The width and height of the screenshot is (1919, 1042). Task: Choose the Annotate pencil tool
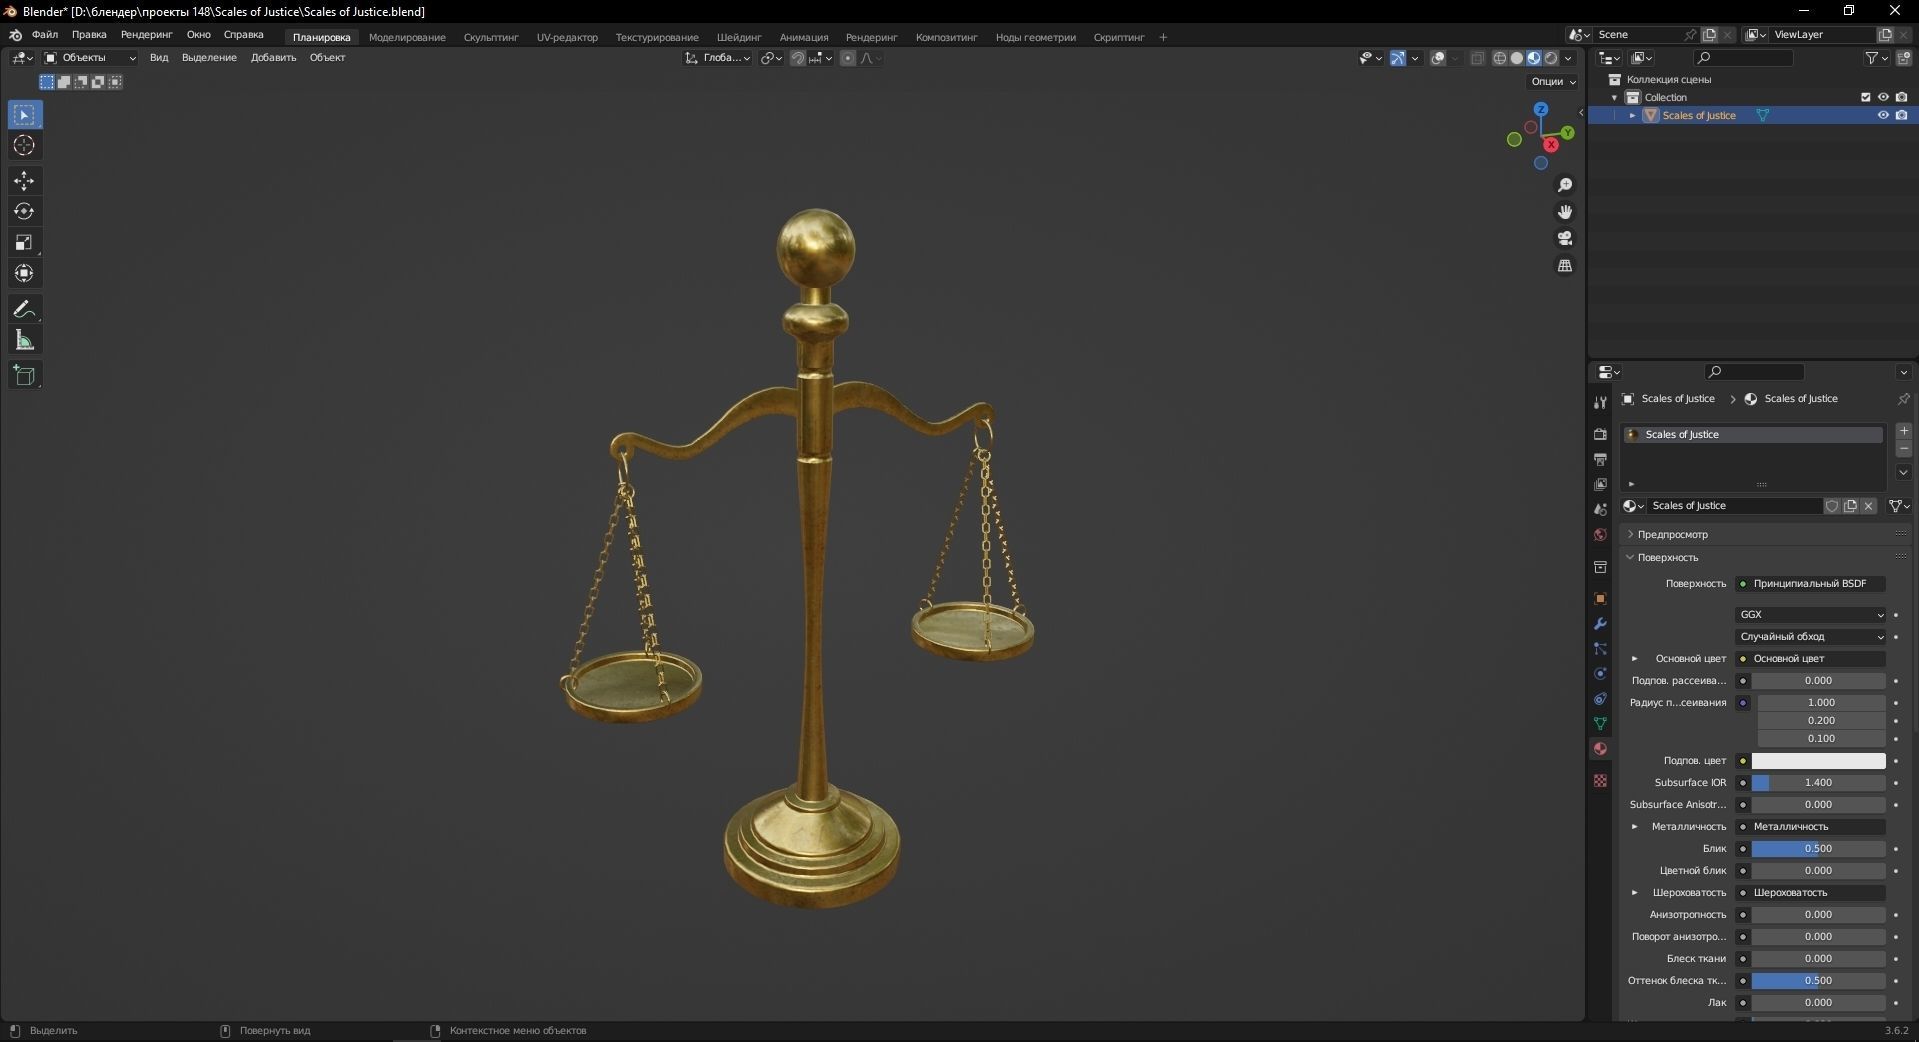tap(25, 310)
